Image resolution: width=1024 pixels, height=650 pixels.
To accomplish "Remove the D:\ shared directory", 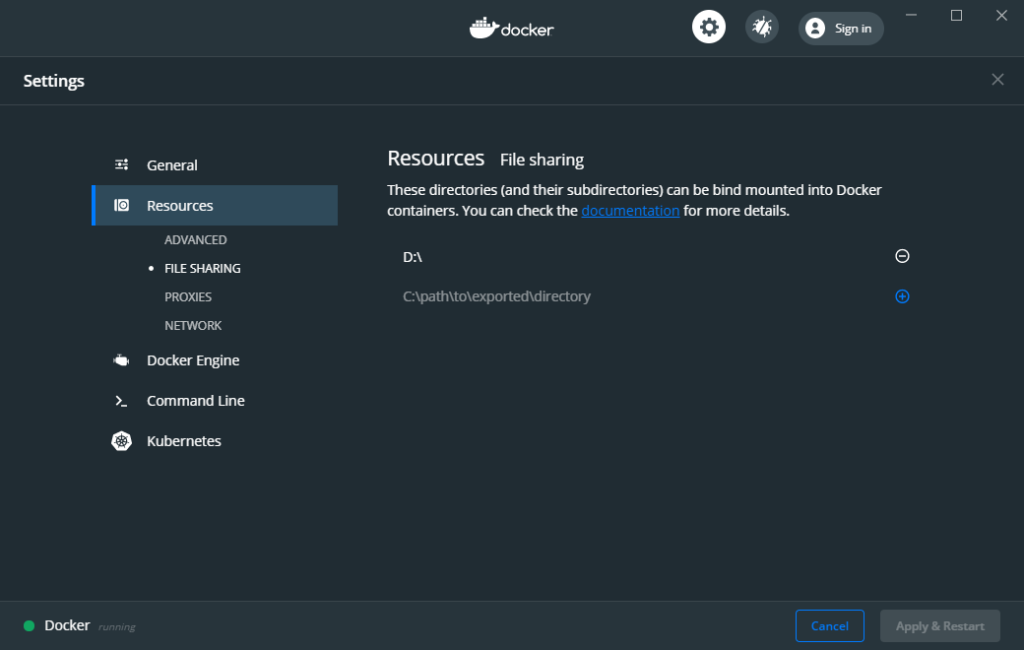I will [x=902, y=256].
